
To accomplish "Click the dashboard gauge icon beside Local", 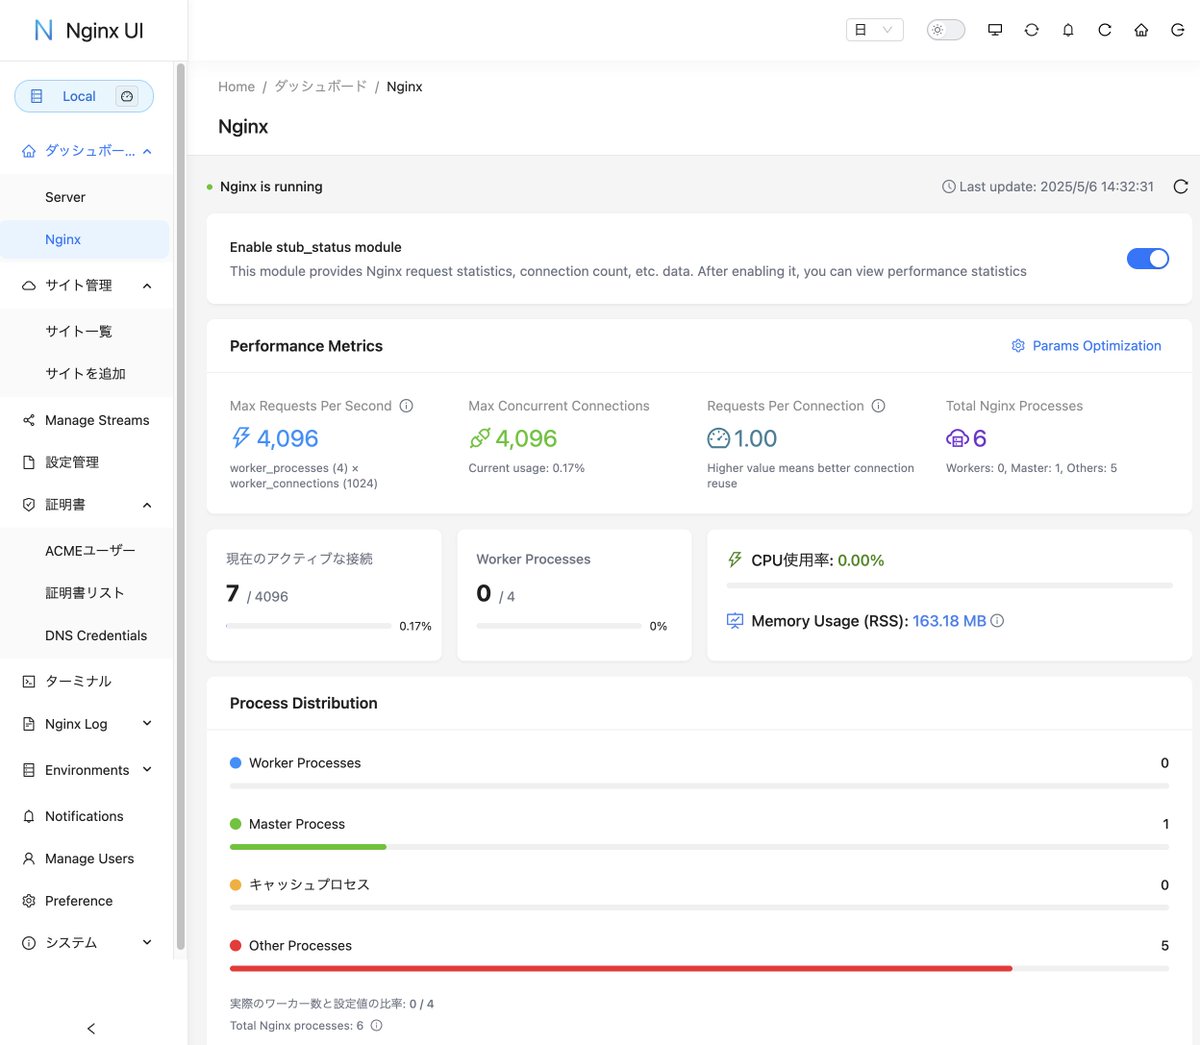I will click(x=127, y=96).
